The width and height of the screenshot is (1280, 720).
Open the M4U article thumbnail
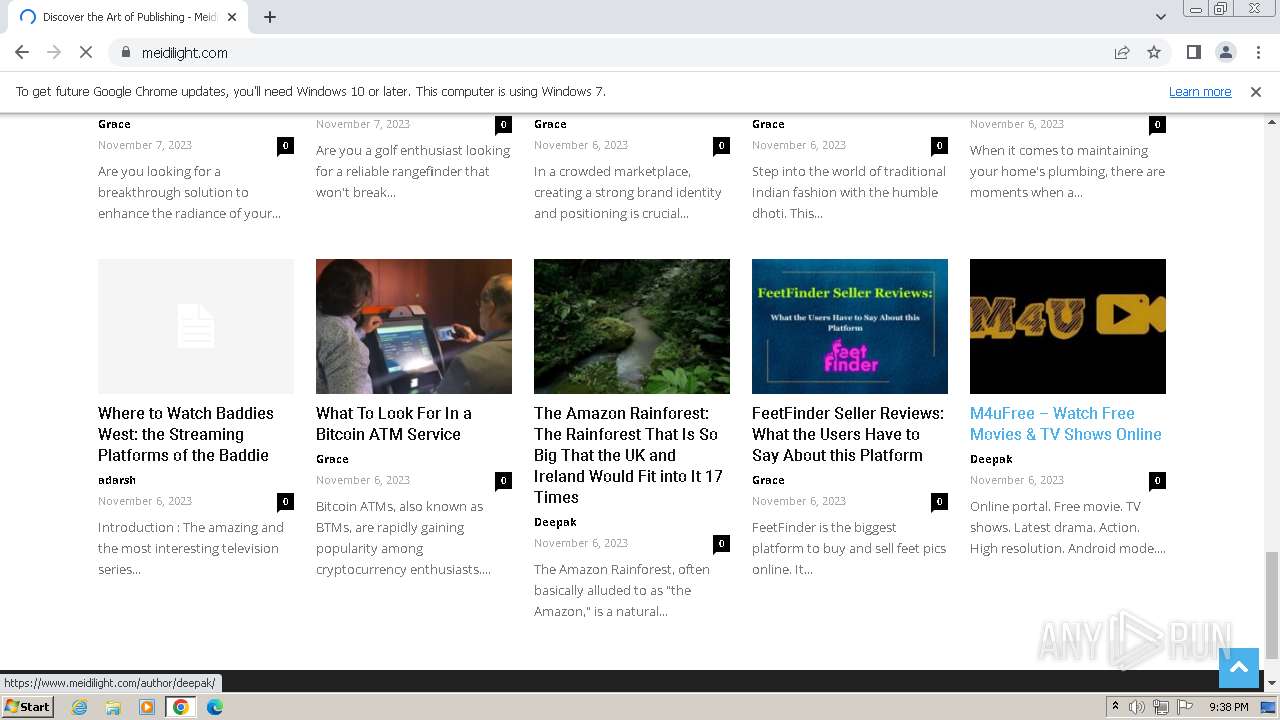(x=1068, y=326)
